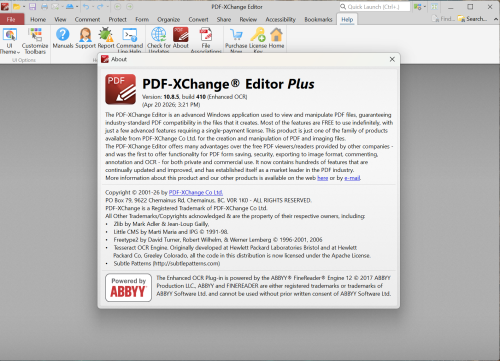Click the Home house icon

pyautogui.click(x=276, y=34)
